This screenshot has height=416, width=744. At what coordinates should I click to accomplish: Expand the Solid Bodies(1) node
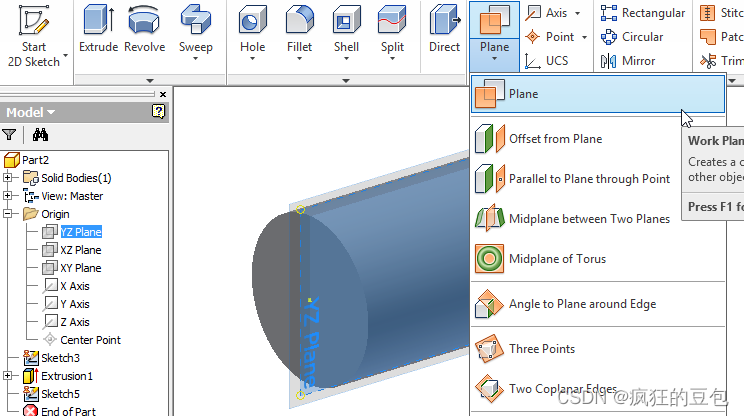pyautogui.click(x=9, y=178)
